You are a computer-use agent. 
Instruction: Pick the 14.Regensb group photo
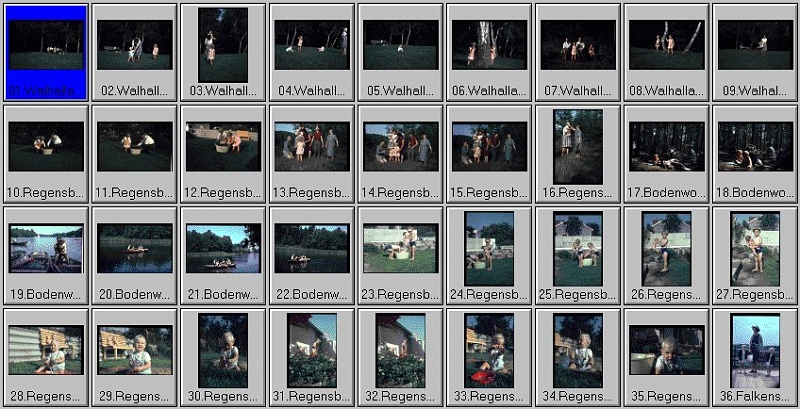pyautogui.click(x=400, y=146)
